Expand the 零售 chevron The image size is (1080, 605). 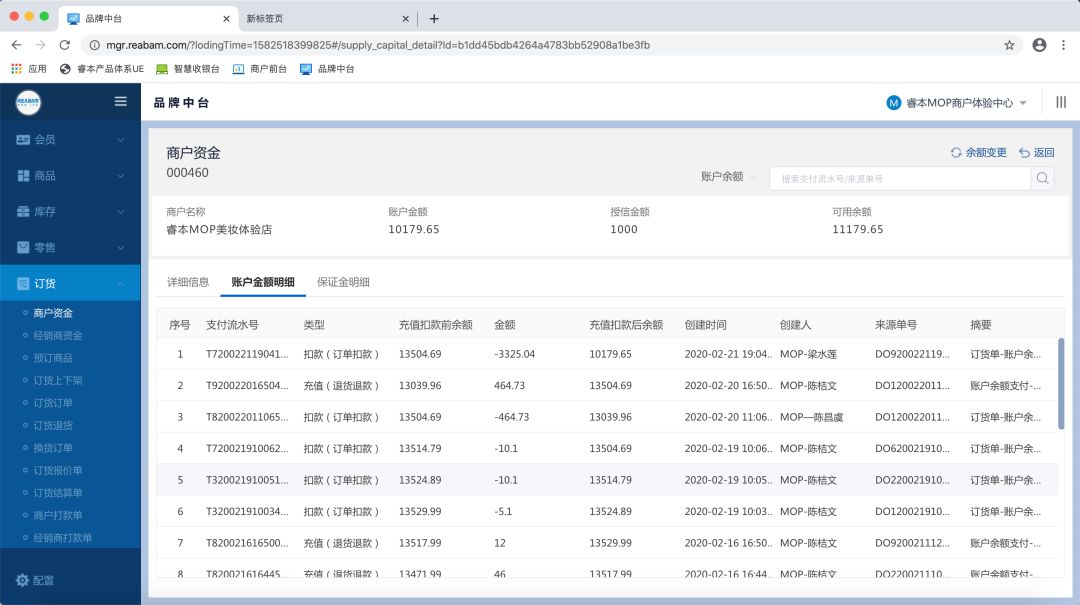point(121,247)
